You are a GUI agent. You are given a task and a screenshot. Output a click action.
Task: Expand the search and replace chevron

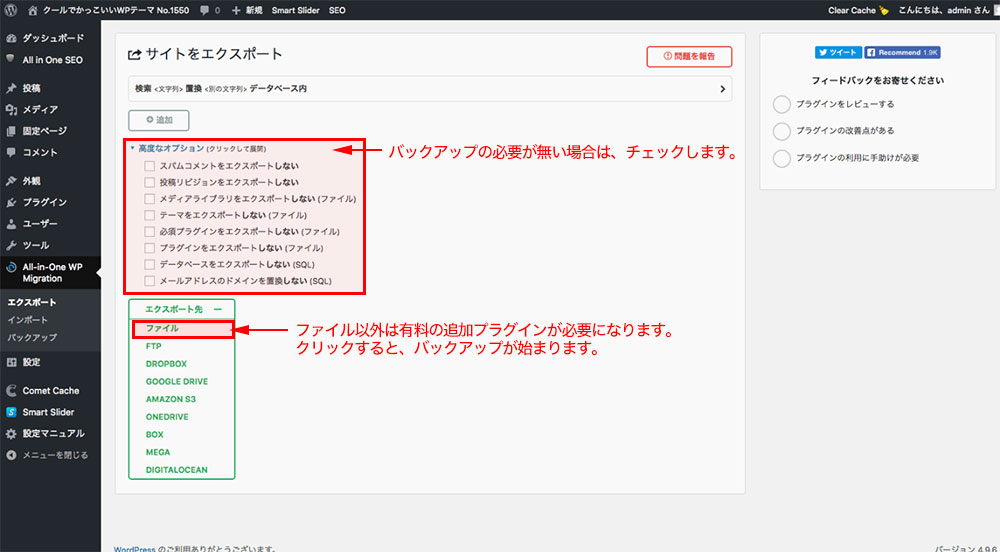click(723, 89)
